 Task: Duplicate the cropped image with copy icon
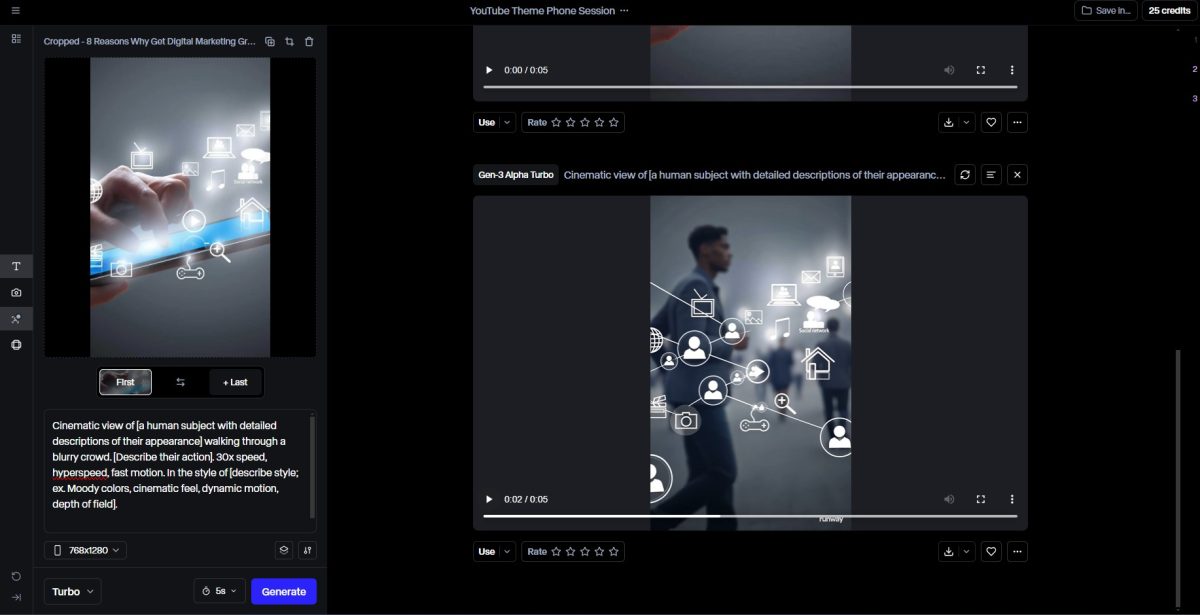pos(270,42)
